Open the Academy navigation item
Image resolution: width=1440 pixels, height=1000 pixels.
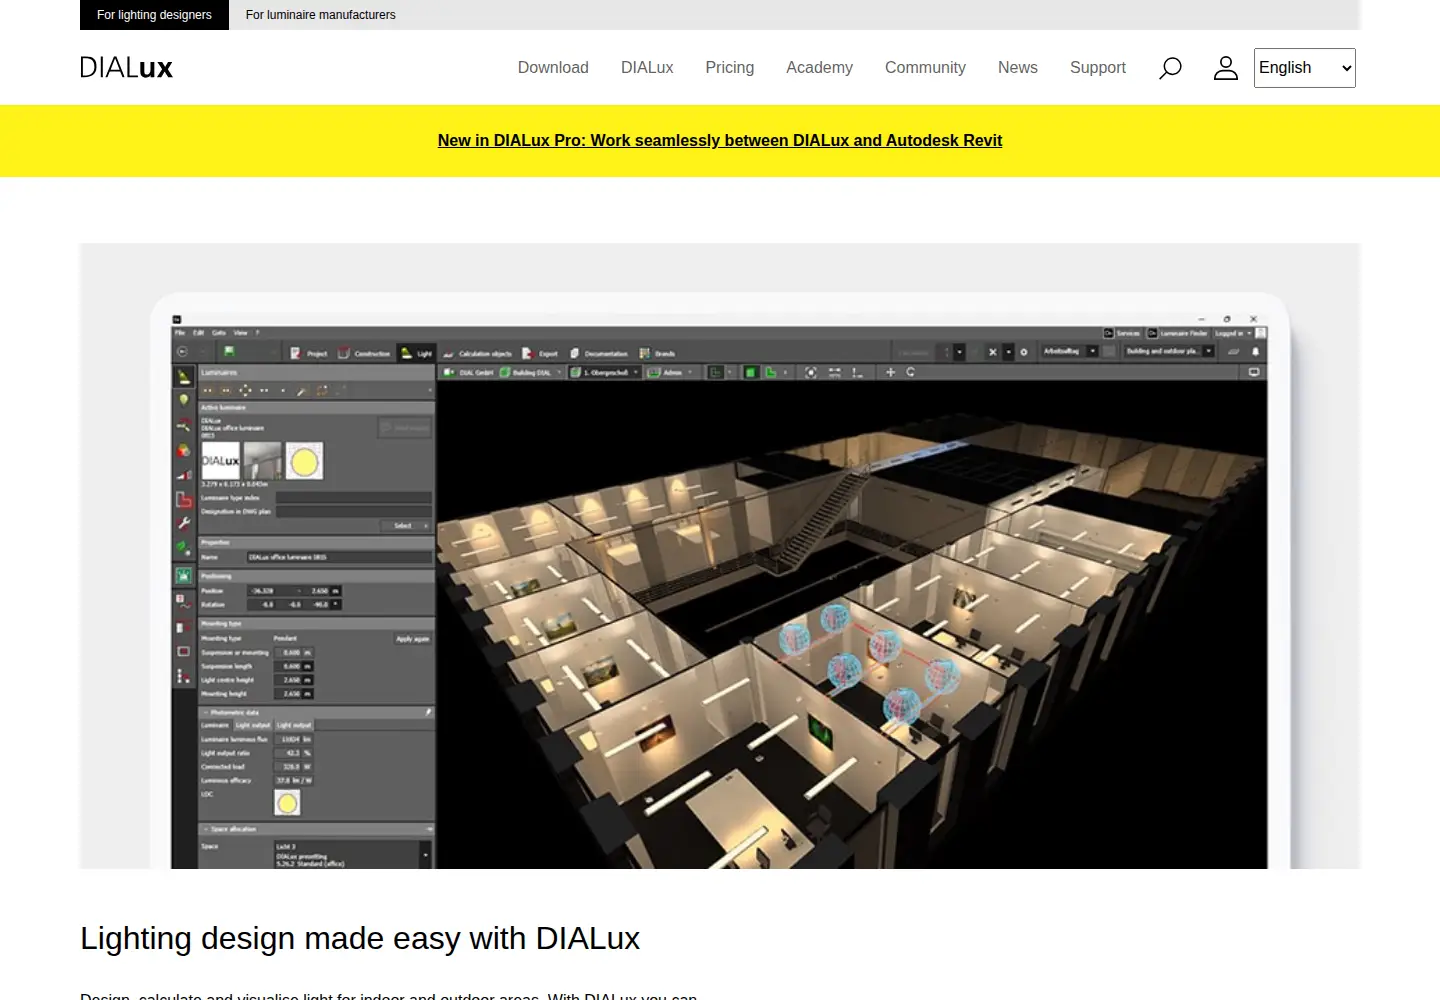[x=819, y=68]
